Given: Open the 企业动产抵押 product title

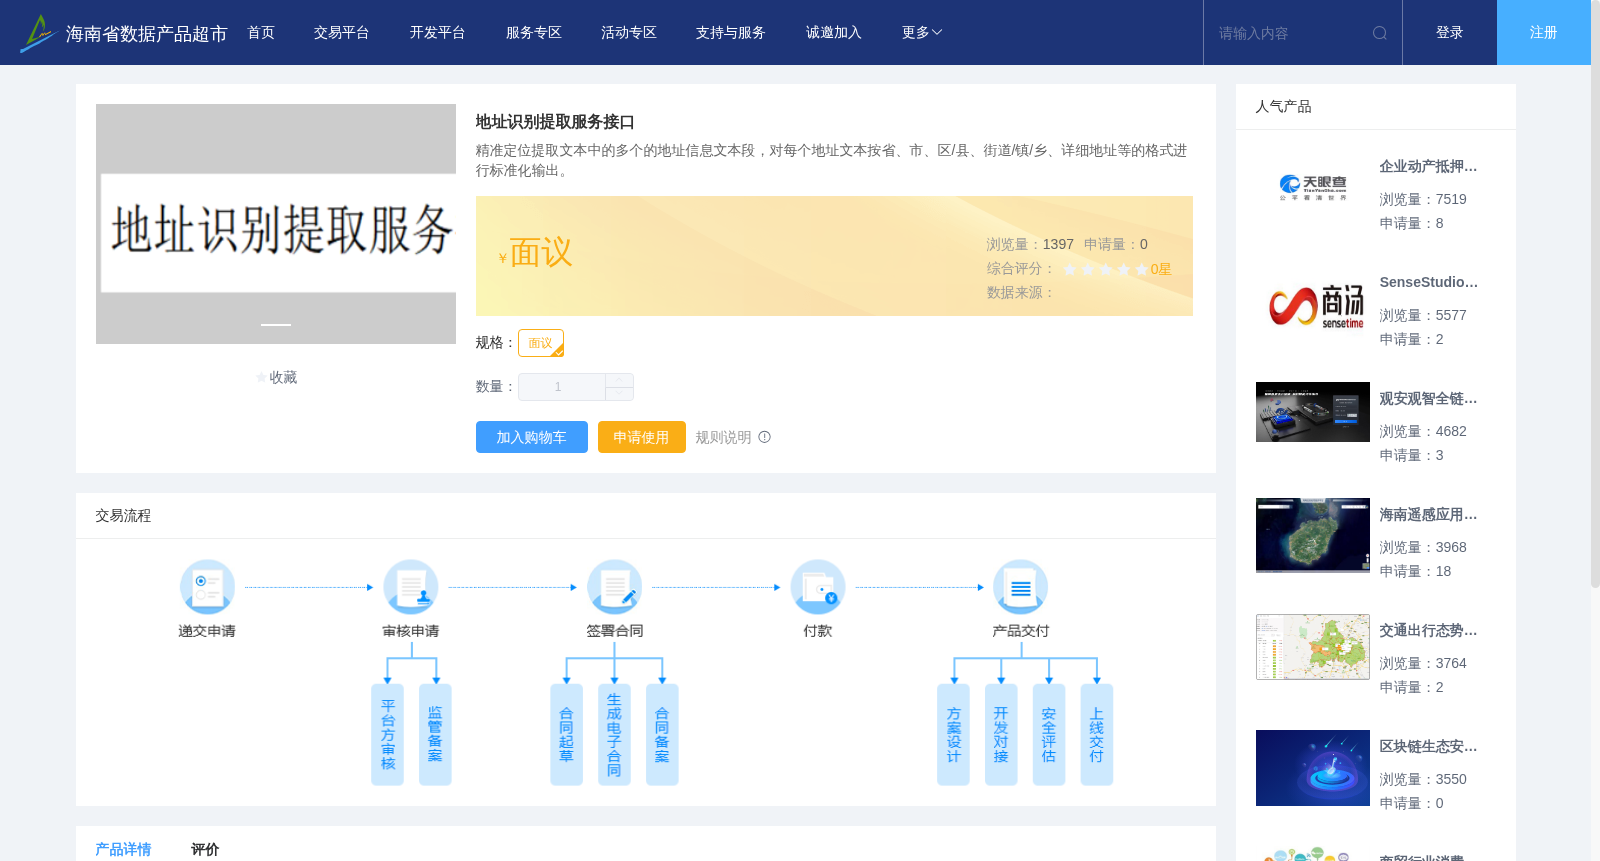Looking at the screenshot, I should pyautogui.click(x=1428, y=167).
